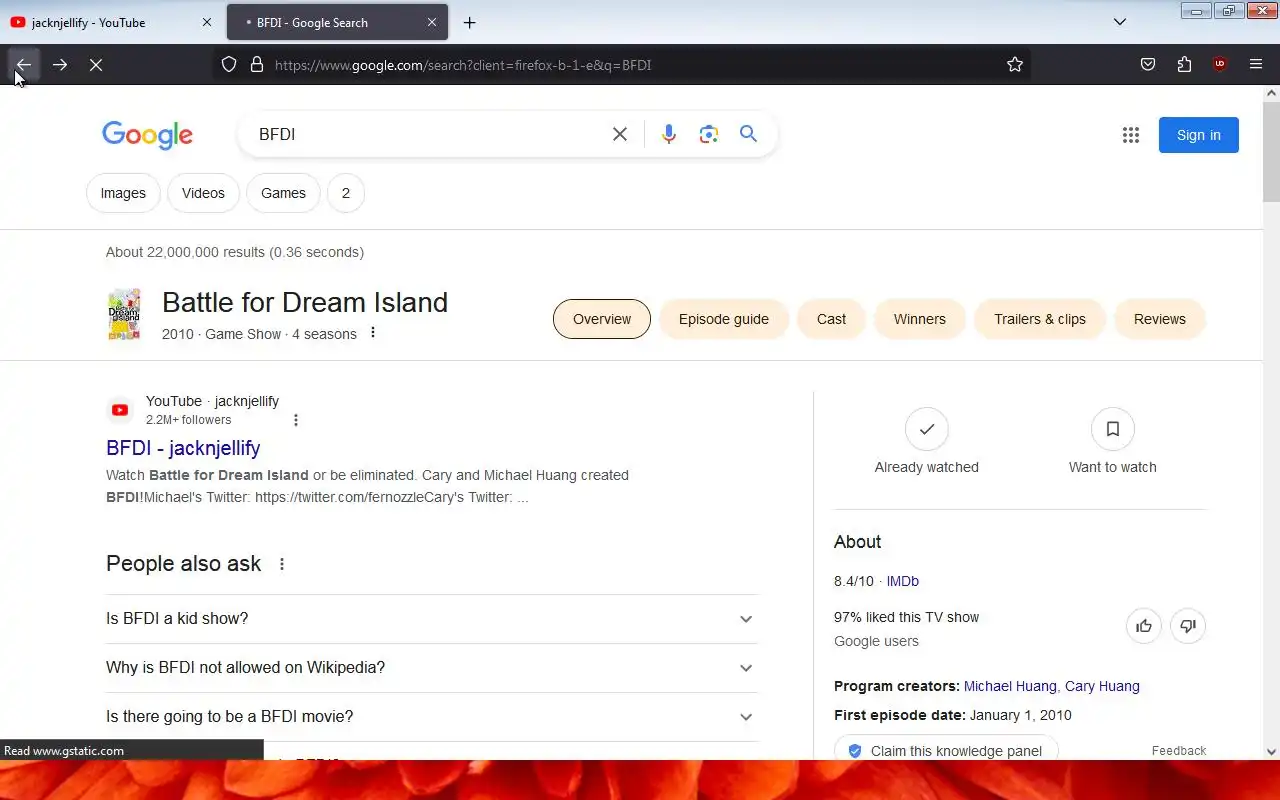Click Claim this knowledge panel
The width and height of the screenshot is (1280, 800).
click(x=946, y=750)
